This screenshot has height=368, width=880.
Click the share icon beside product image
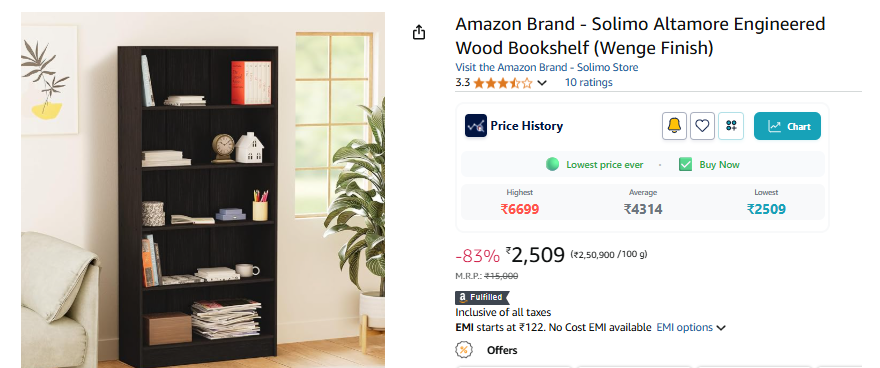pyautogui.click(x=419, y=33)
